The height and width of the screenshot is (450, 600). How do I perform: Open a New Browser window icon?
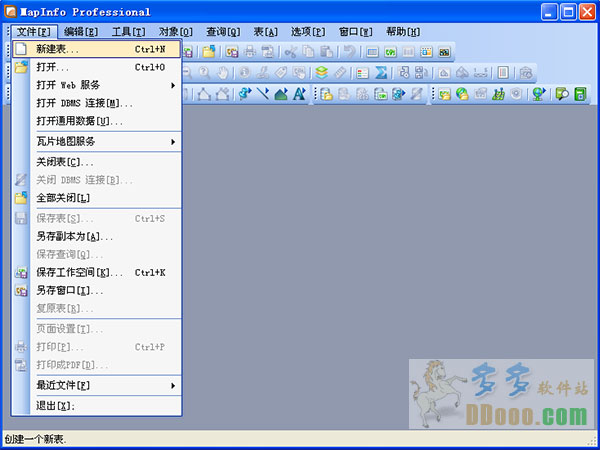click(372, 52)
